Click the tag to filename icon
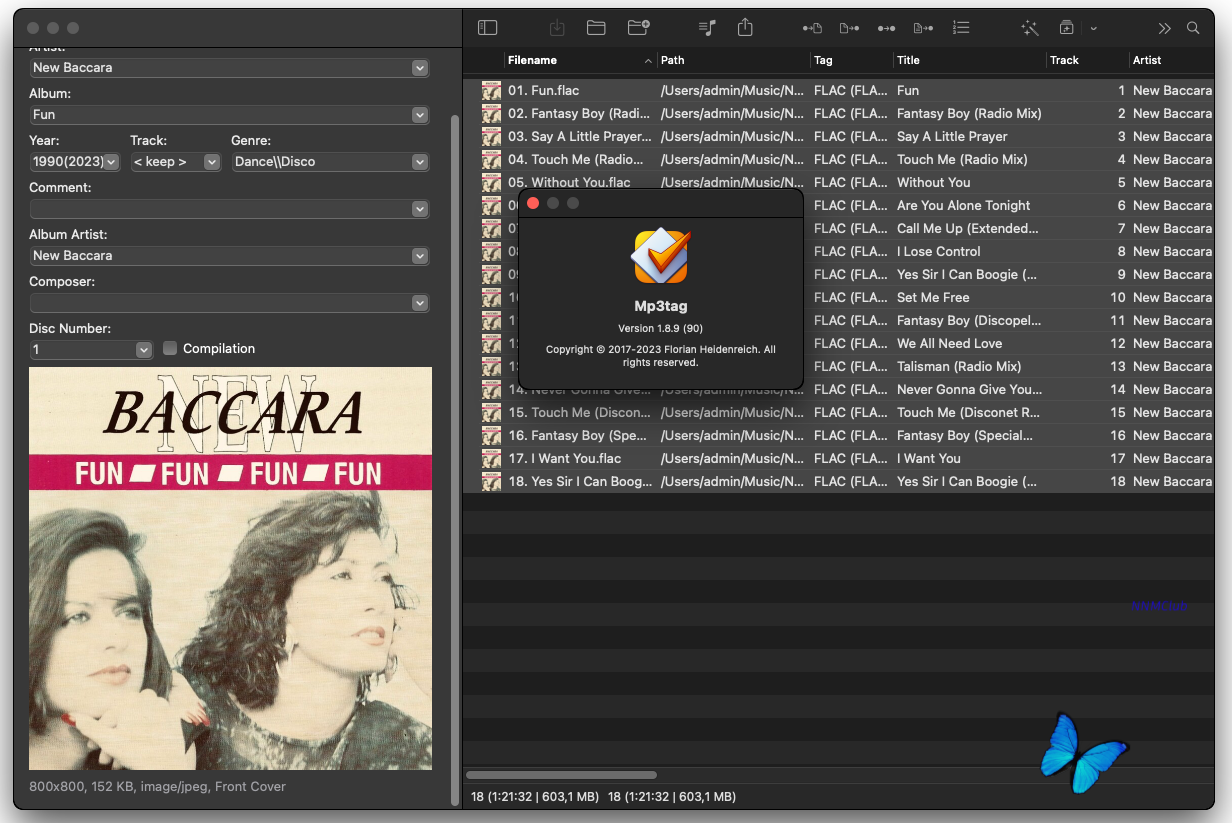This screenshot has width=1232, height=823. coord(812,28)
